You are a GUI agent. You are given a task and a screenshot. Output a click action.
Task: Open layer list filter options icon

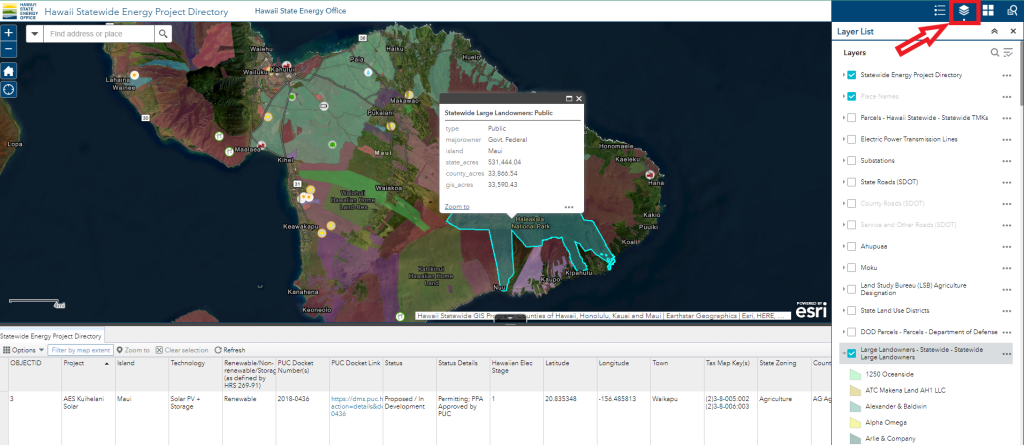tap(1008, 52)
